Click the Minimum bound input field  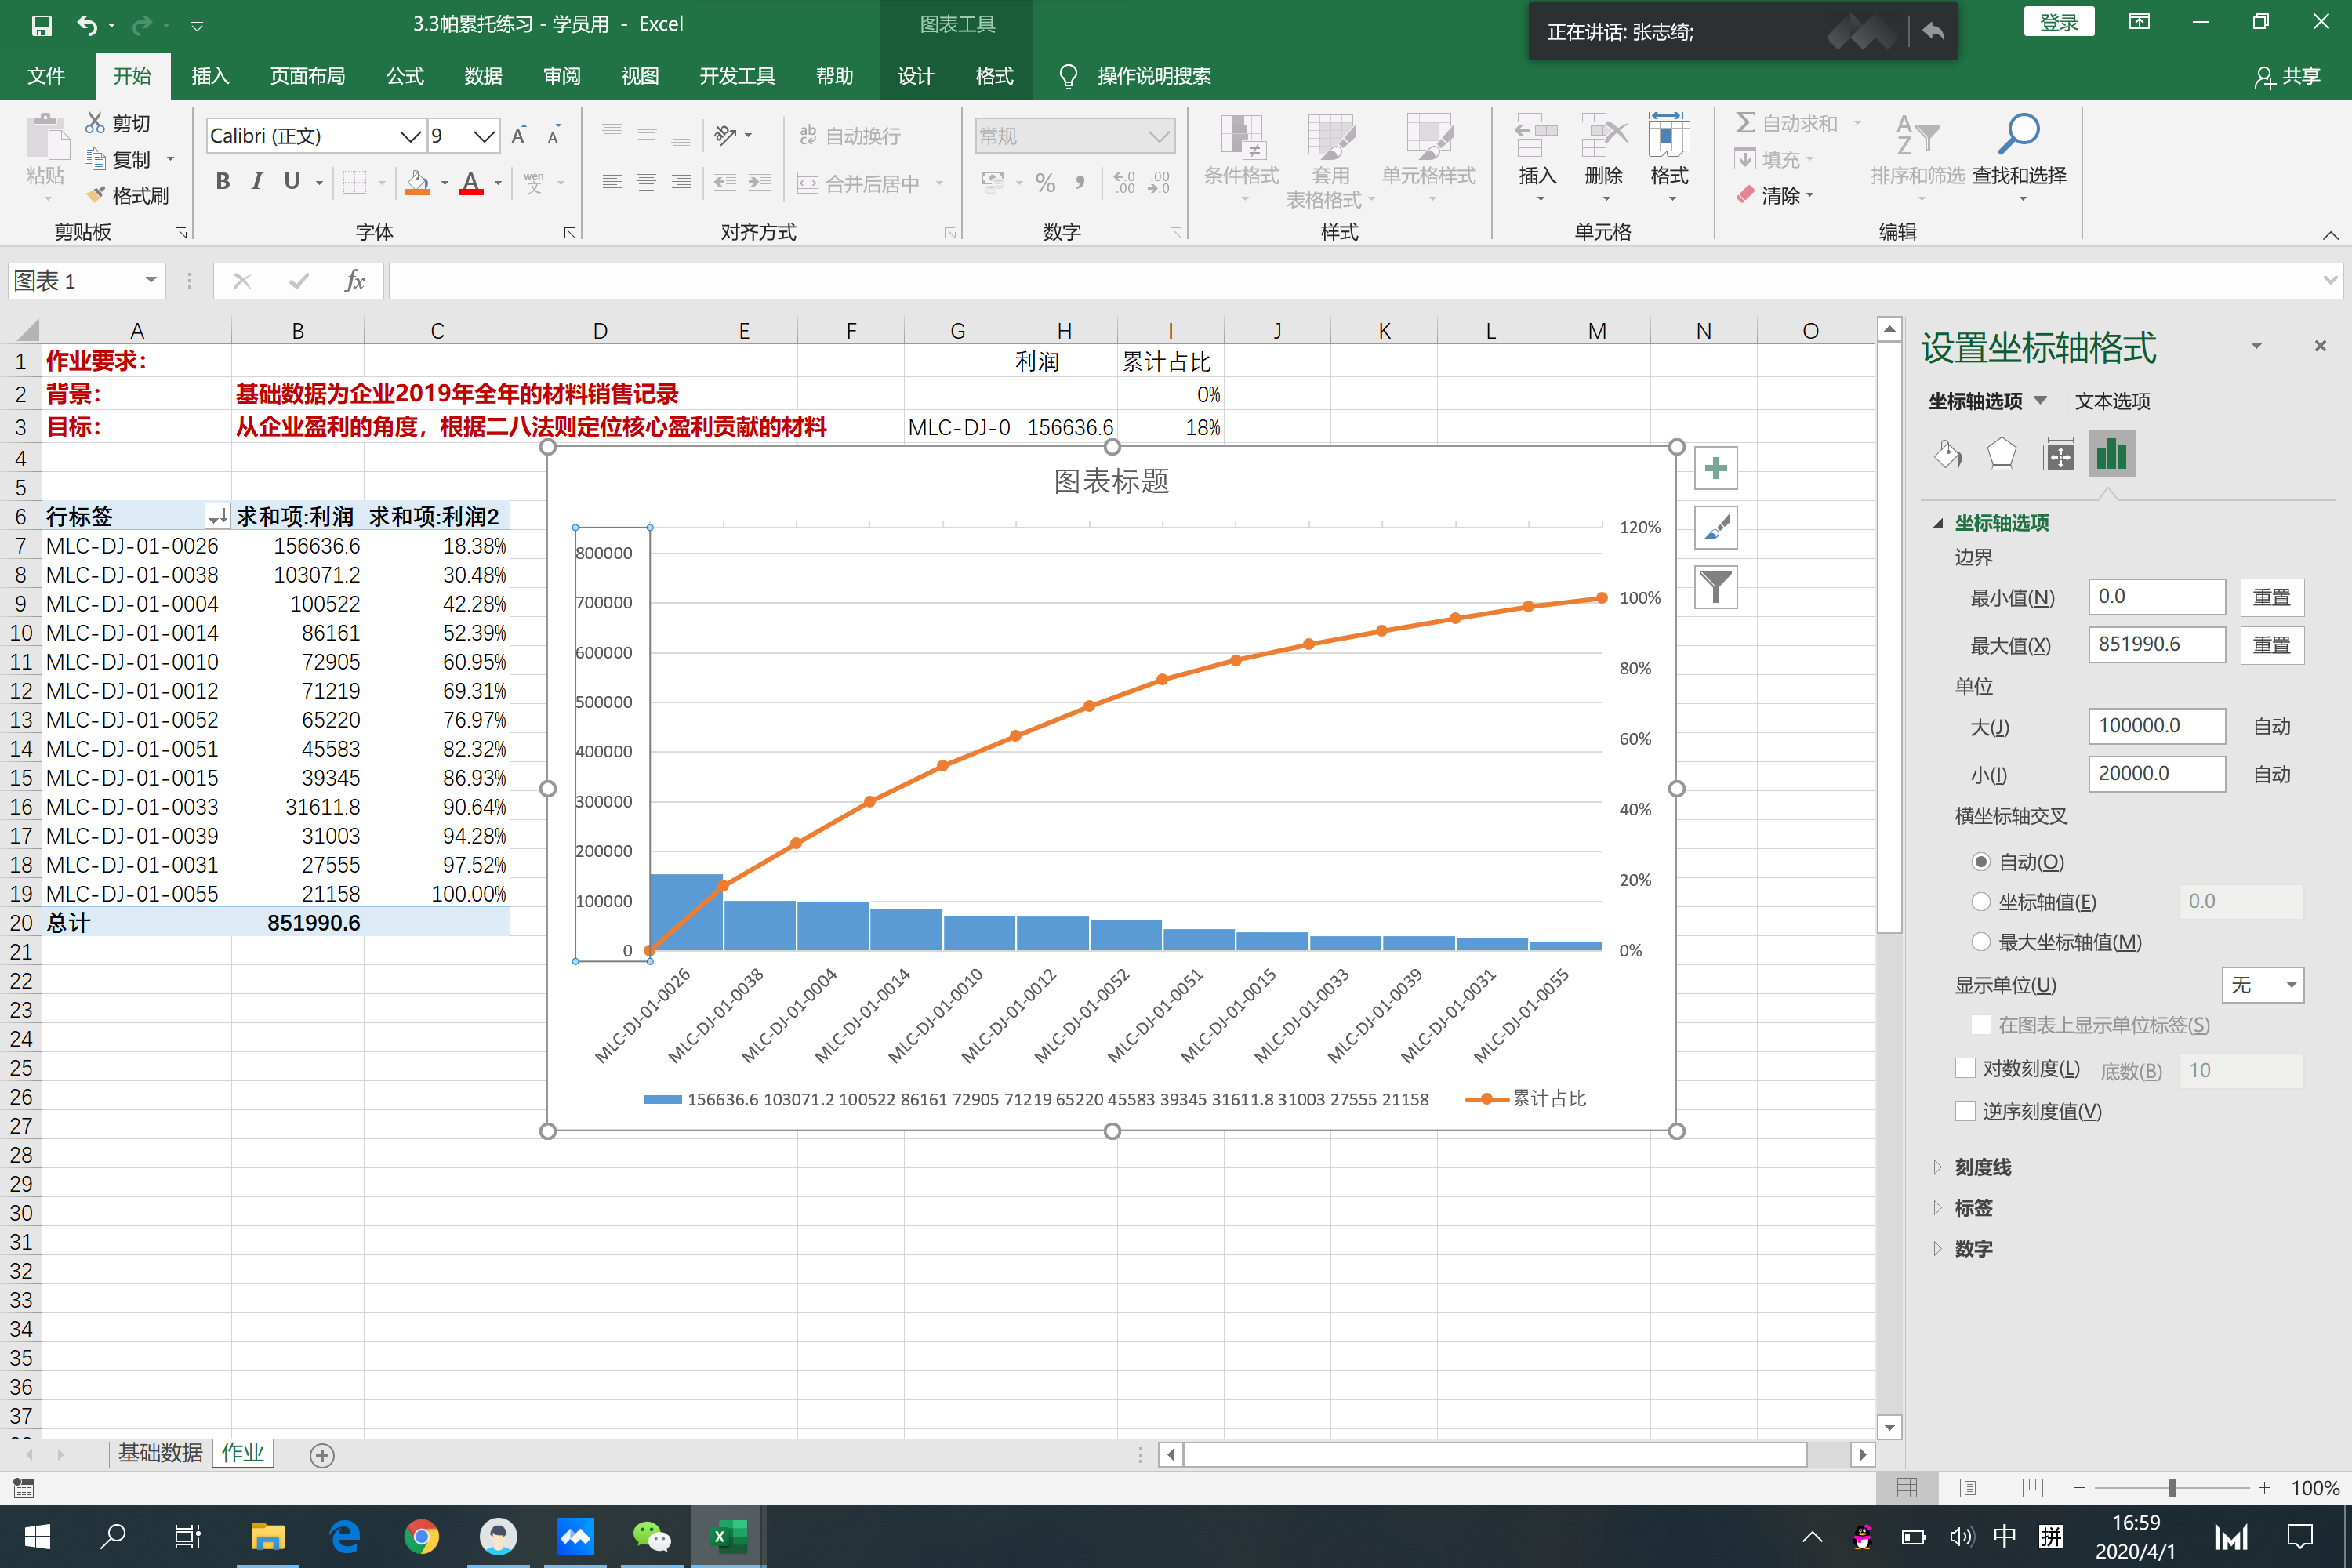pyautogui.click(x=2157, y=597)
